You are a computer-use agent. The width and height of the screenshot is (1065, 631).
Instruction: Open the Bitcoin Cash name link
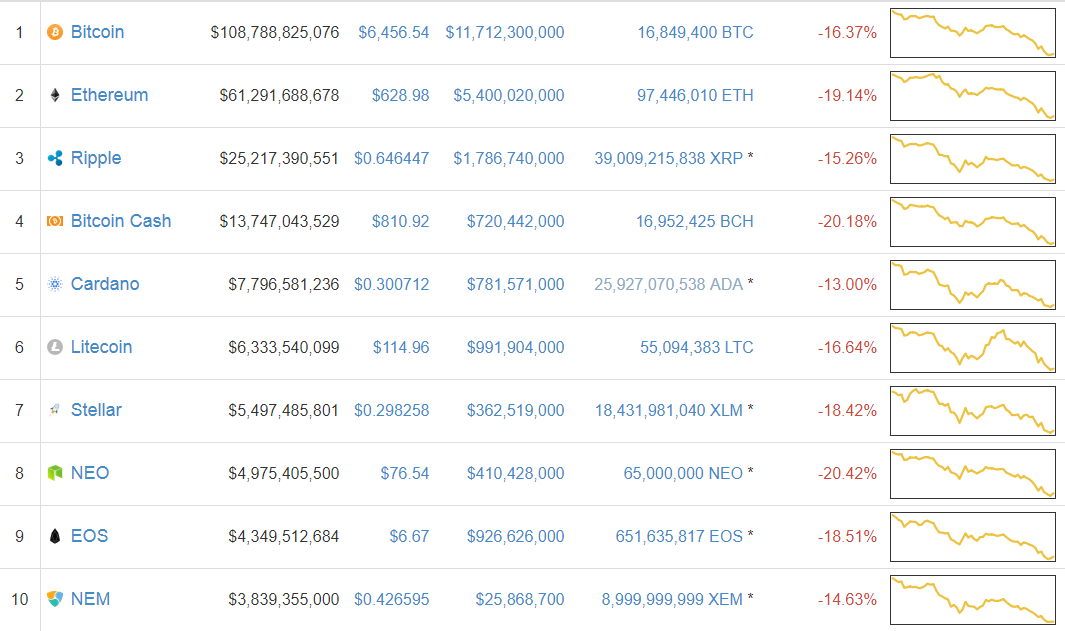click(x=121, y=221)
